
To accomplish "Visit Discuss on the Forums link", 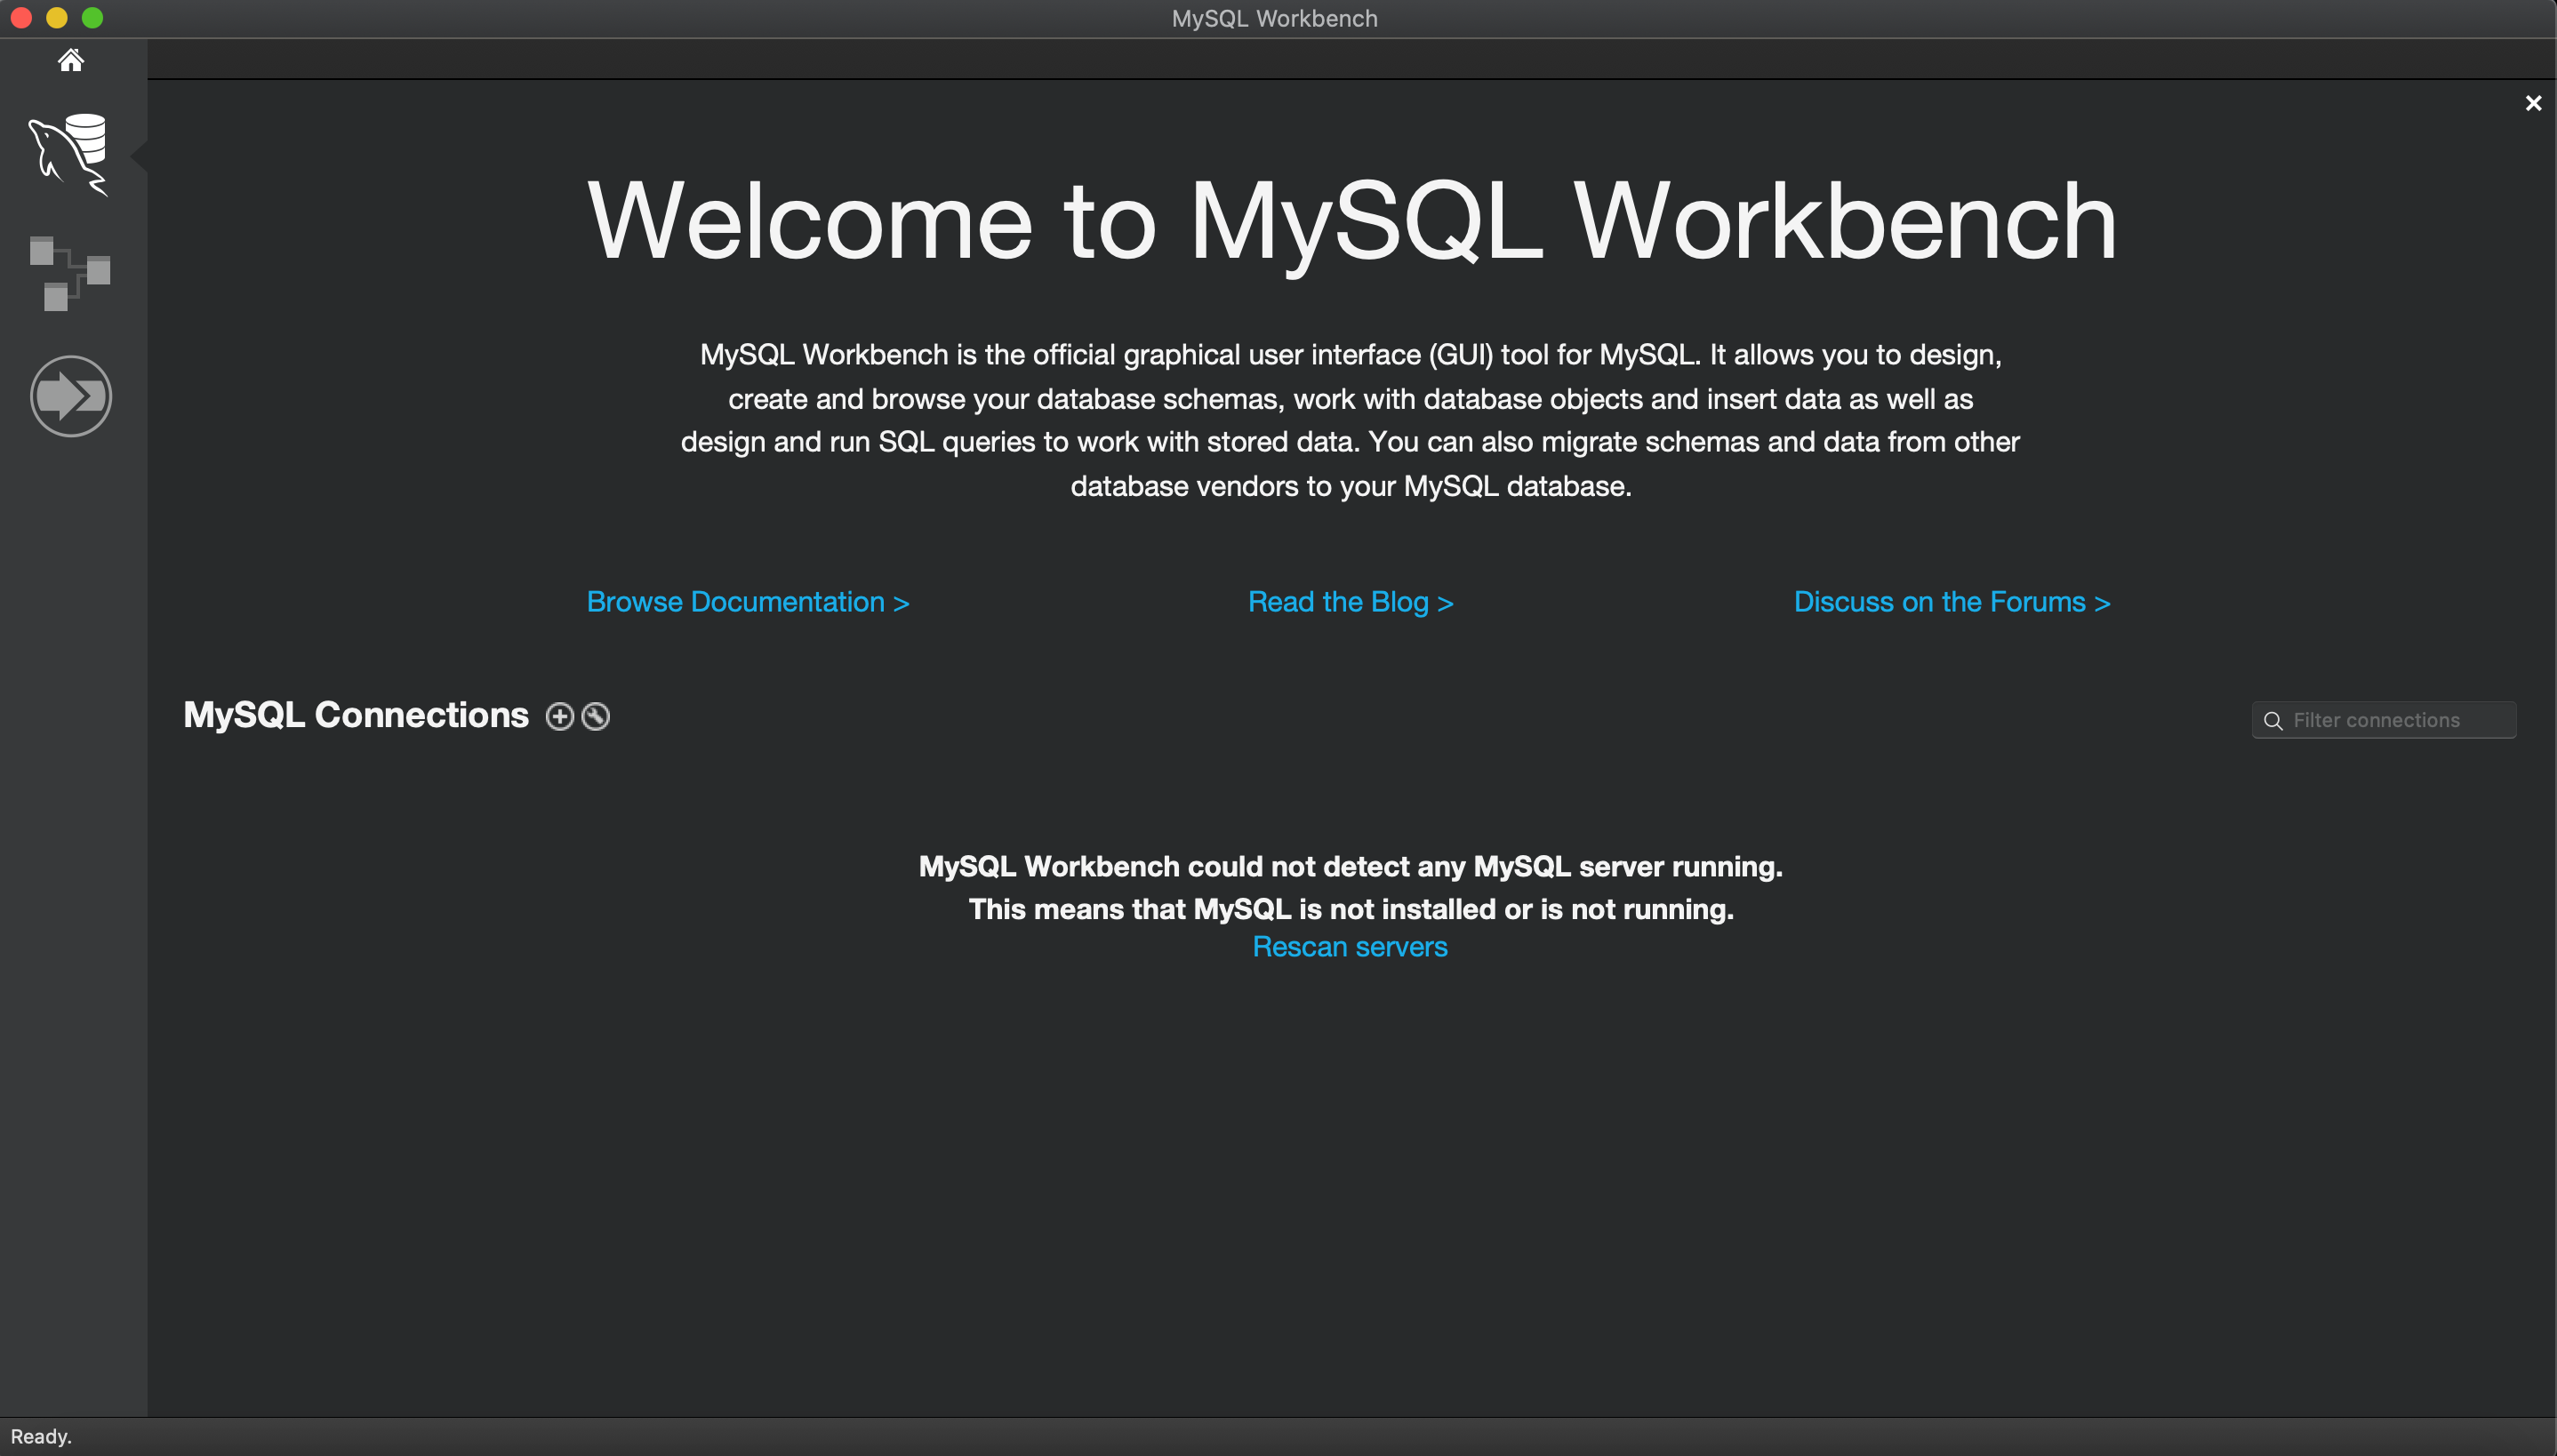I will point(1951,601).
